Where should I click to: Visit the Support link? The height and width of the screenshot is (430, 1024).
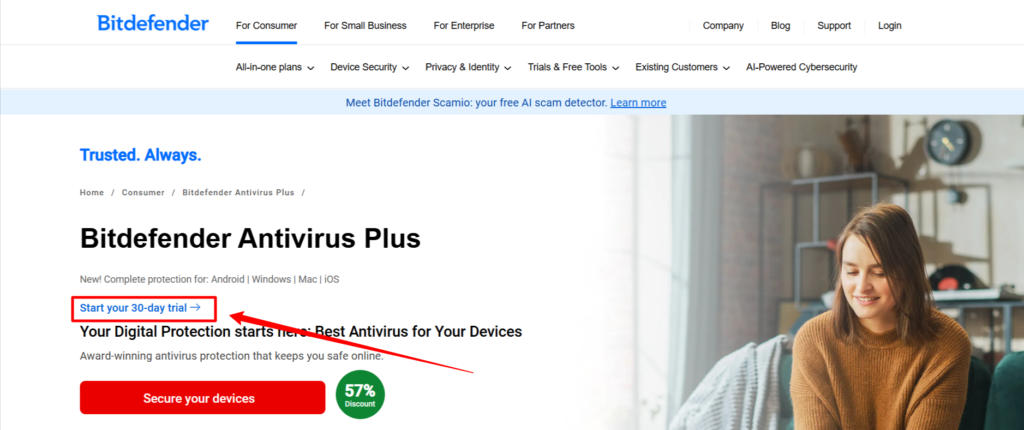834,25
